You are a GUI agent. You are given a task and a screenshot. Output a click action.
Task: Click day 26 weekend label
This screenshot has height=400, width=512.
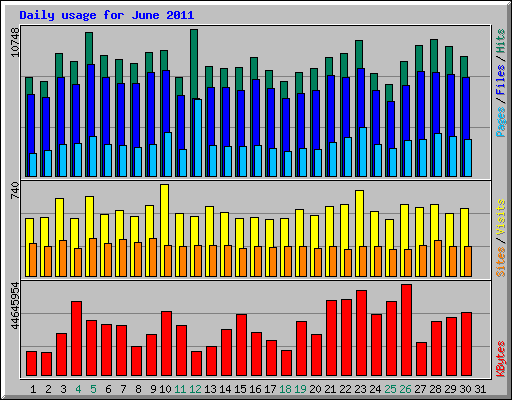405,389
